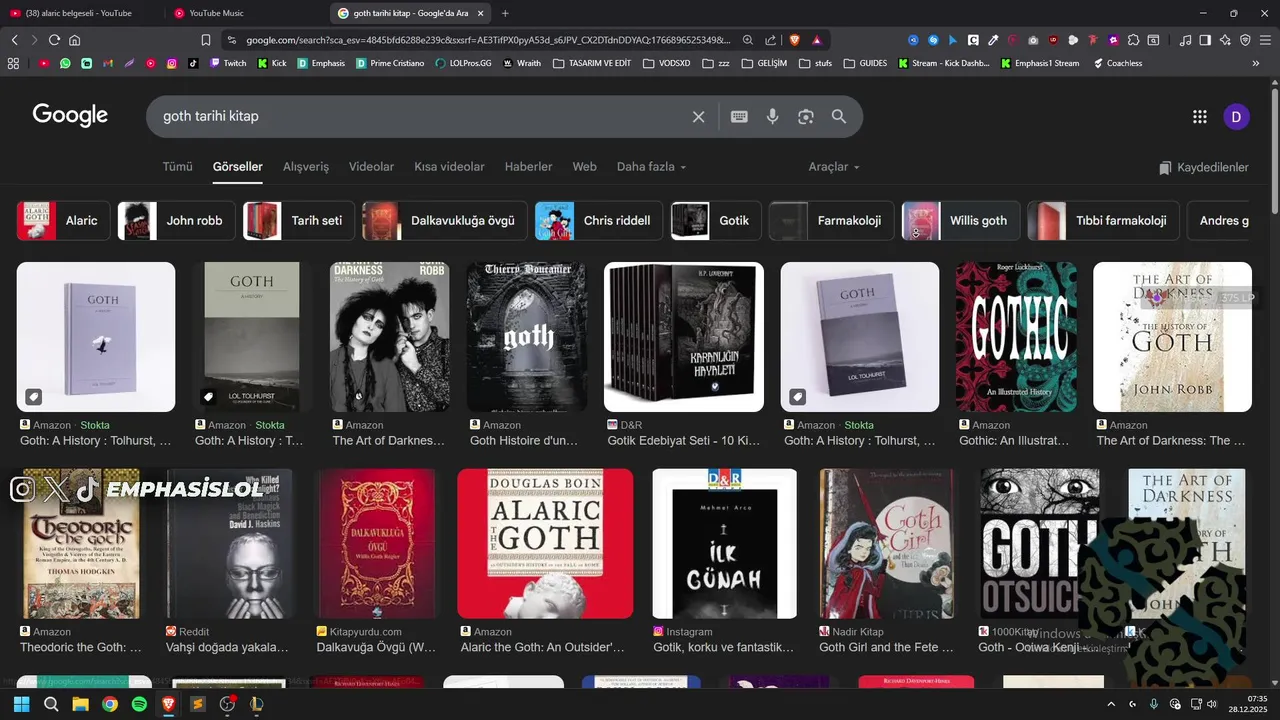
Task: Open the Instagram bookmark icon
Action: coord(172,63)
